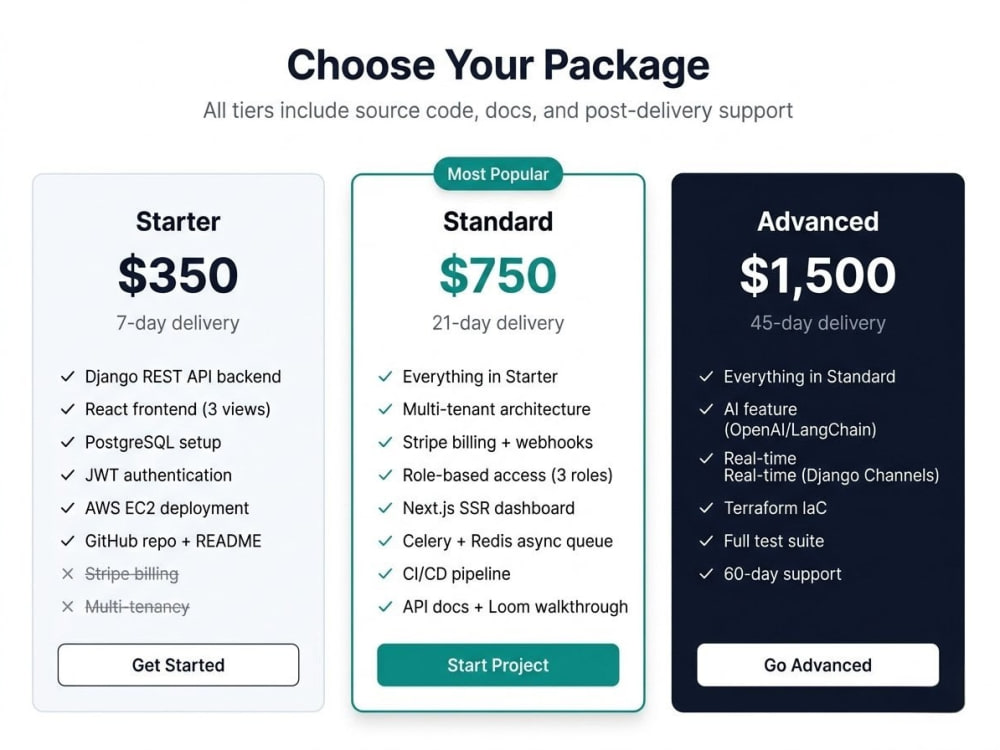Click checkmark beside Full test suite
The height and width of the screenshot is (750, 1000).
tap(706, 541)
